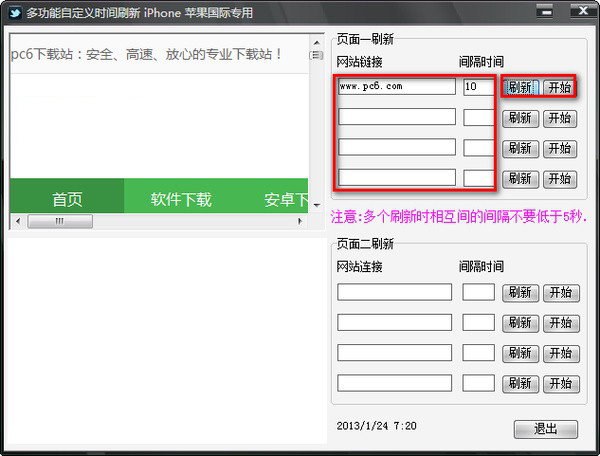Click the 页面二刷新 group label
Viewport: 600px width, 456px height.
tap(365, 244)
